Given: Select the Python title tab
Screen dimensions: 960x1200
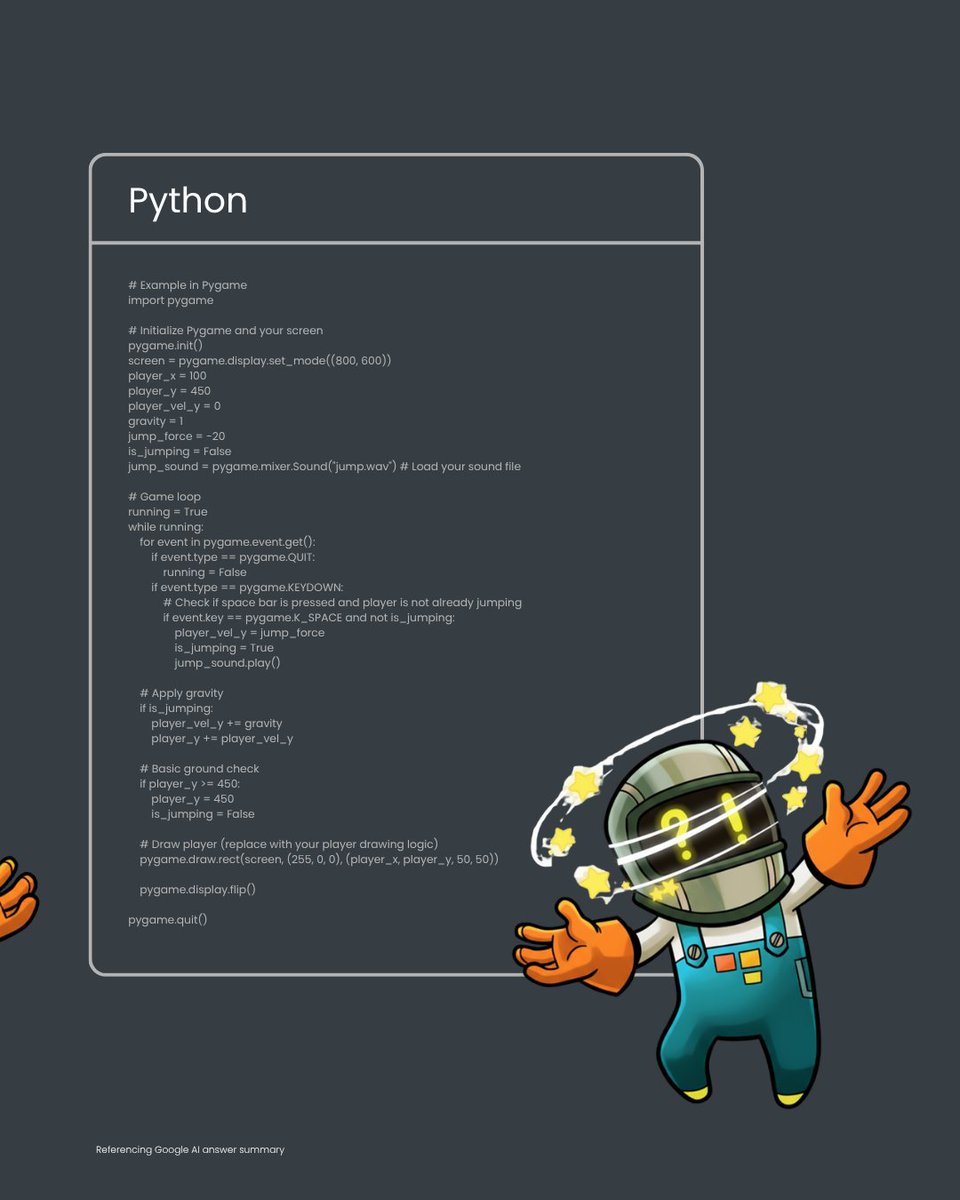Looking at the screenshot, I should (188, 201).
